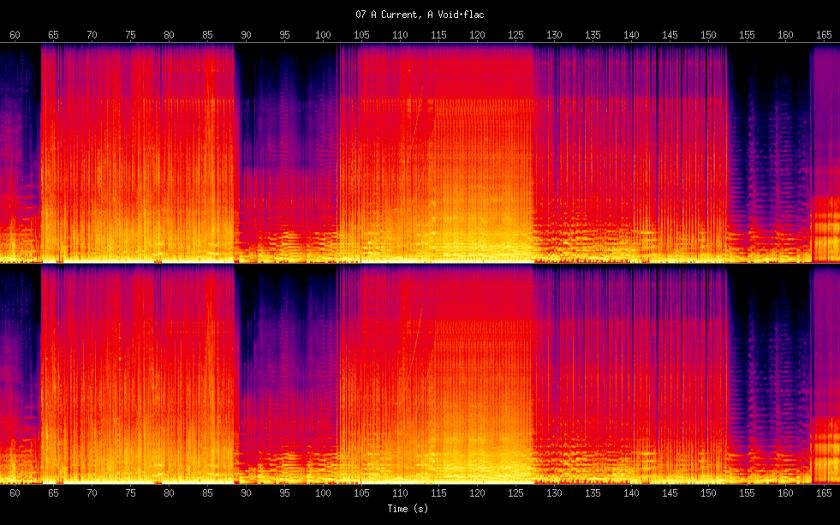
Task: Select 140 seconds on the bottom axis
Action: (632, 494)
